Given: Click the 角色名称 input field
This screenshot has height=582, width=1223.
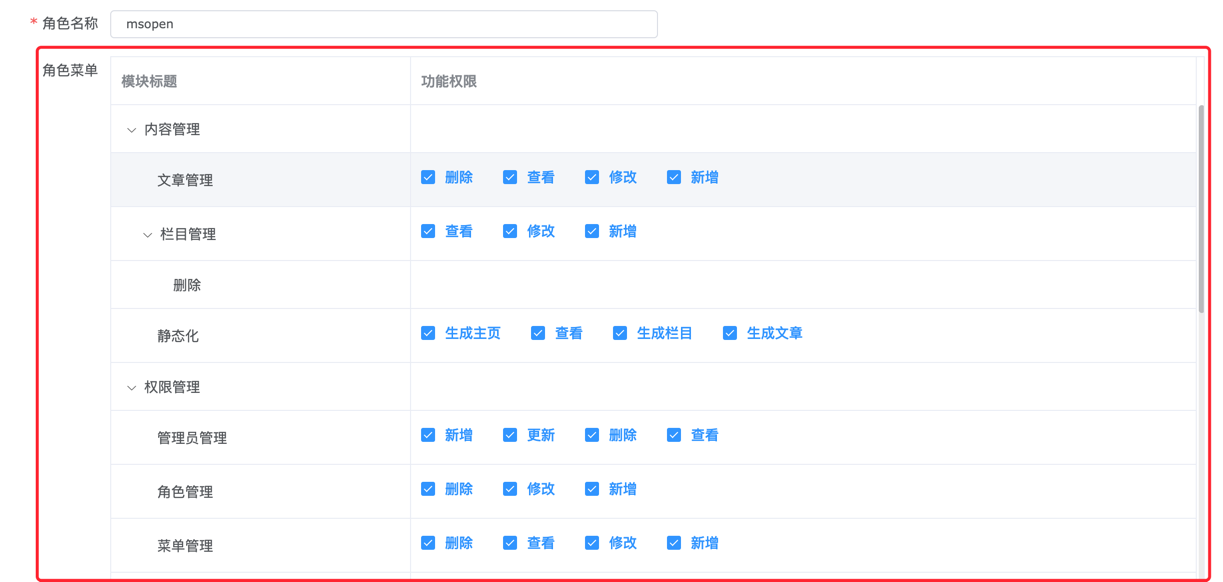Looking at the screenshot, I should coord(383,24).
